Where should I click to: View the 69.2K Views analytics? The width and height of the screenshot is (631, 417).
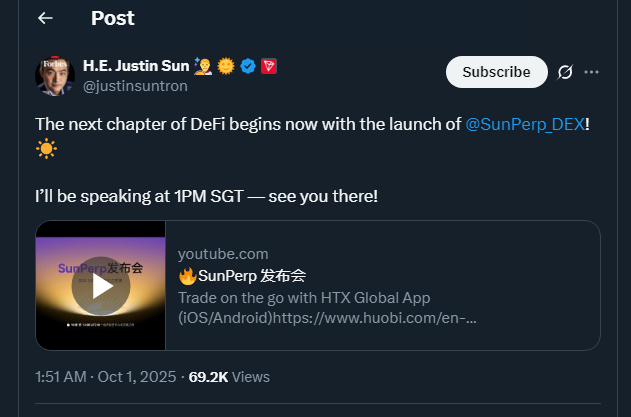pos(229,377)
